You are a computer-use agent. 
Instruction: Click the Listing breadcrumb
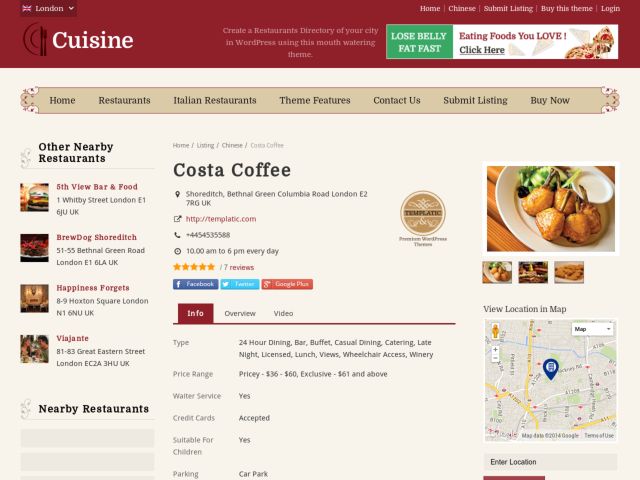pyautogui.click(x=205, y=145)
